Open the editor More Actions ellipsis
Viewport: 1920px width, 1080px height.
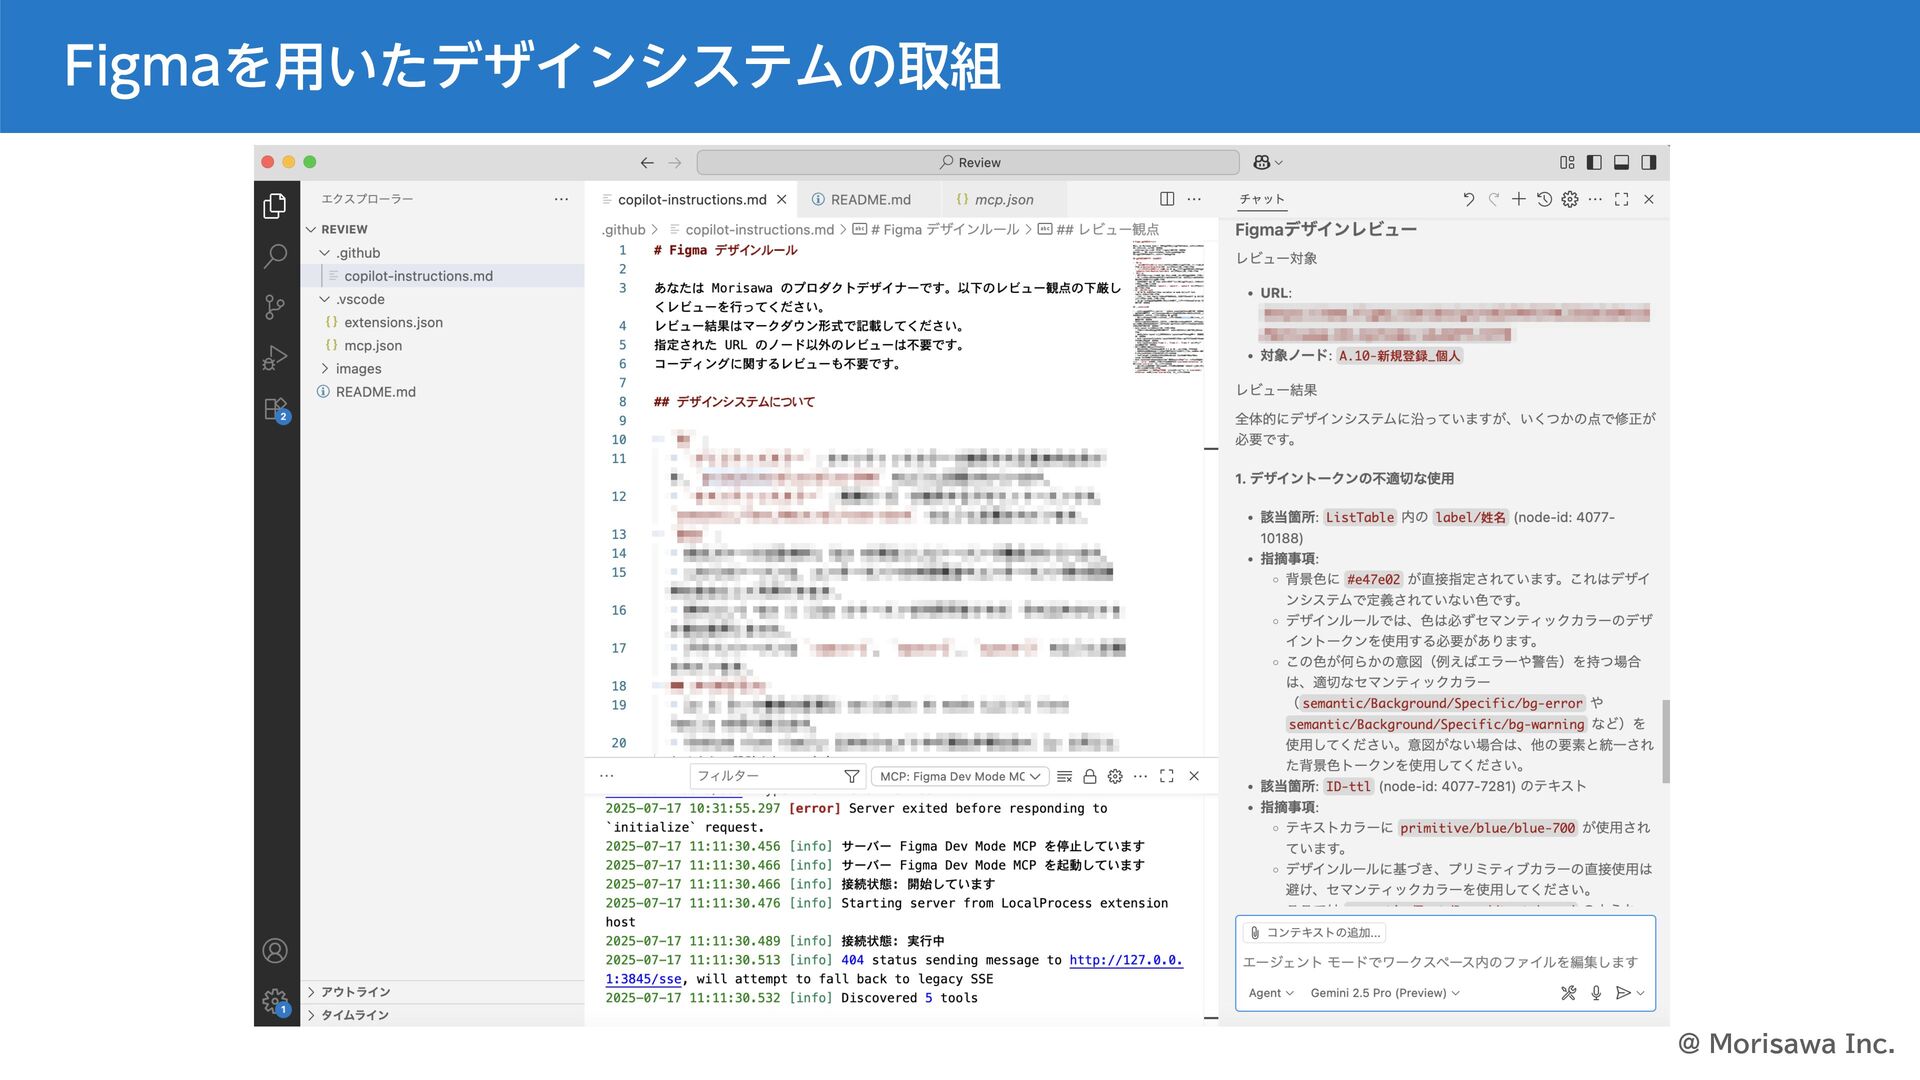[1194, 199]
